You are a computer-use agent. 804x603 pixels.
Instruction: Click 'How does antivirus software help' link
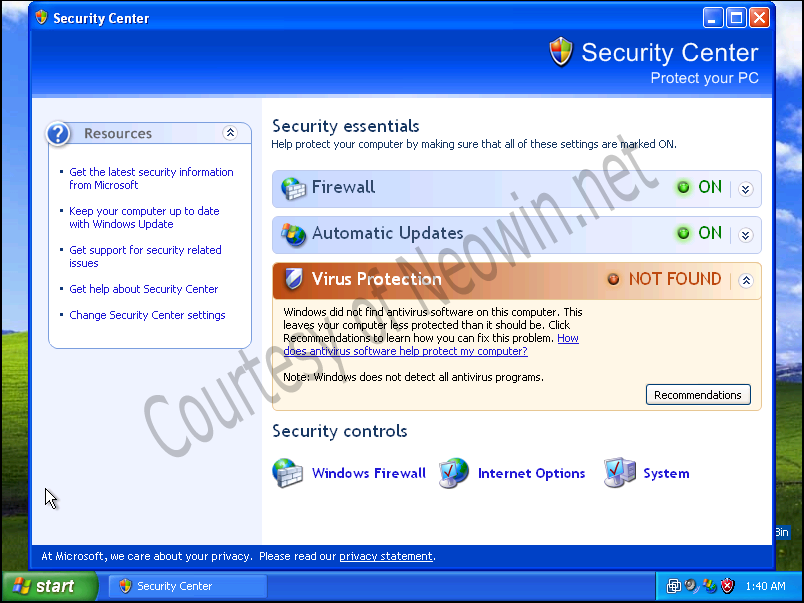coord(431,345)
